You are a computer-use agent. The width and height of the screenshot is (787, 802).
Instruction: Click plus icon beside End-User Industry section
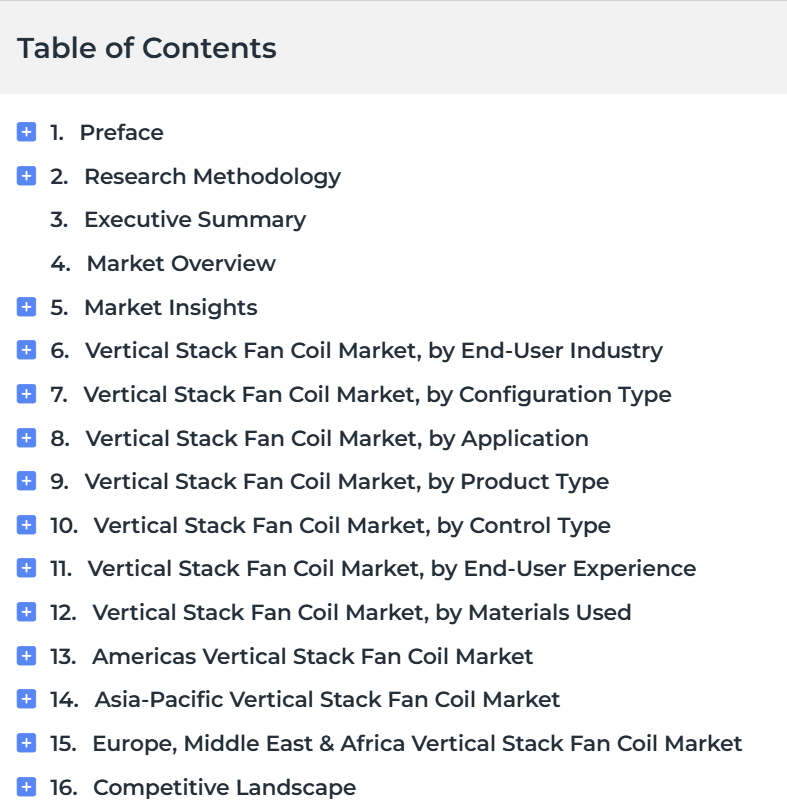pos(27,350)
